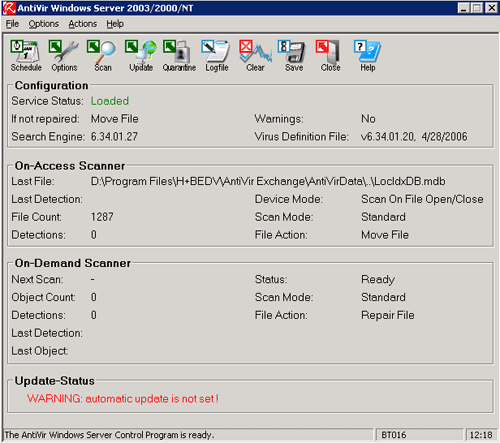Click On-Demand Scan Mode 'Standard'

pos(383,297)
